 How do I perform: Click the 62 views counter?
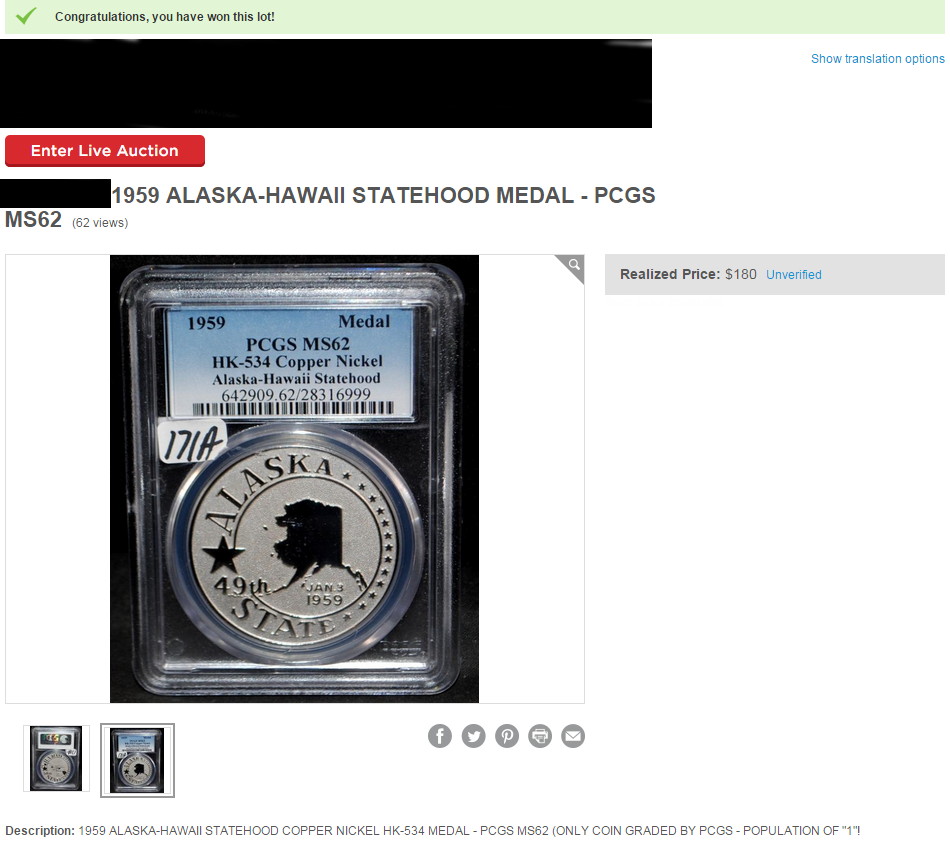[x=100, y=223]
